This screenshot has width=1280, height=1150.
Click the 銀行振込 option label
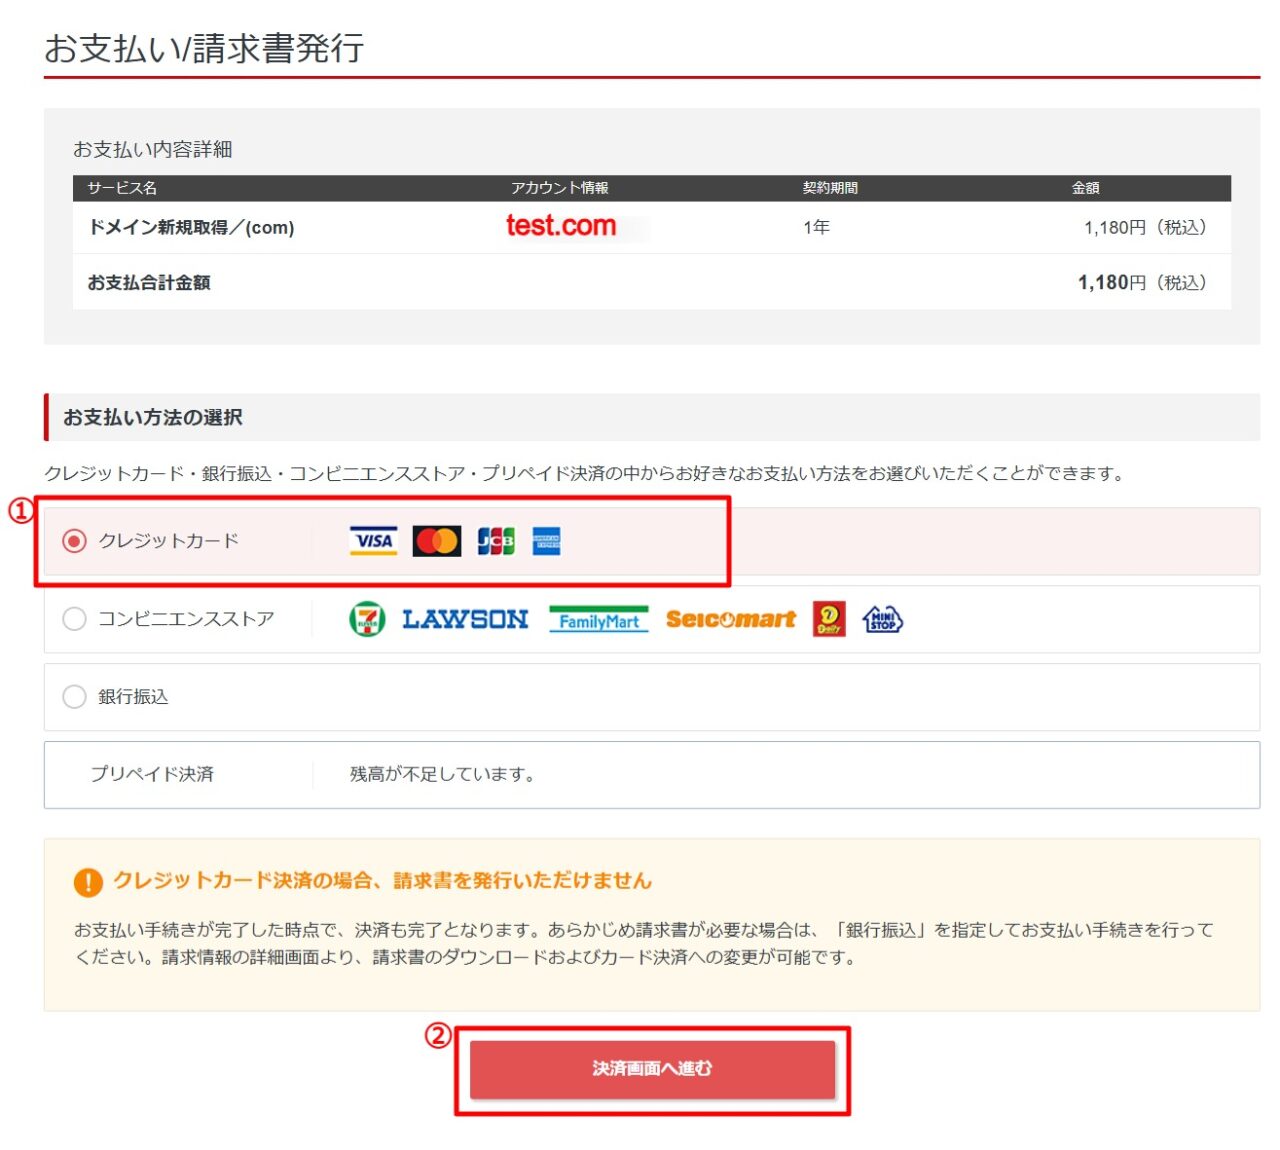click(133, 697)
